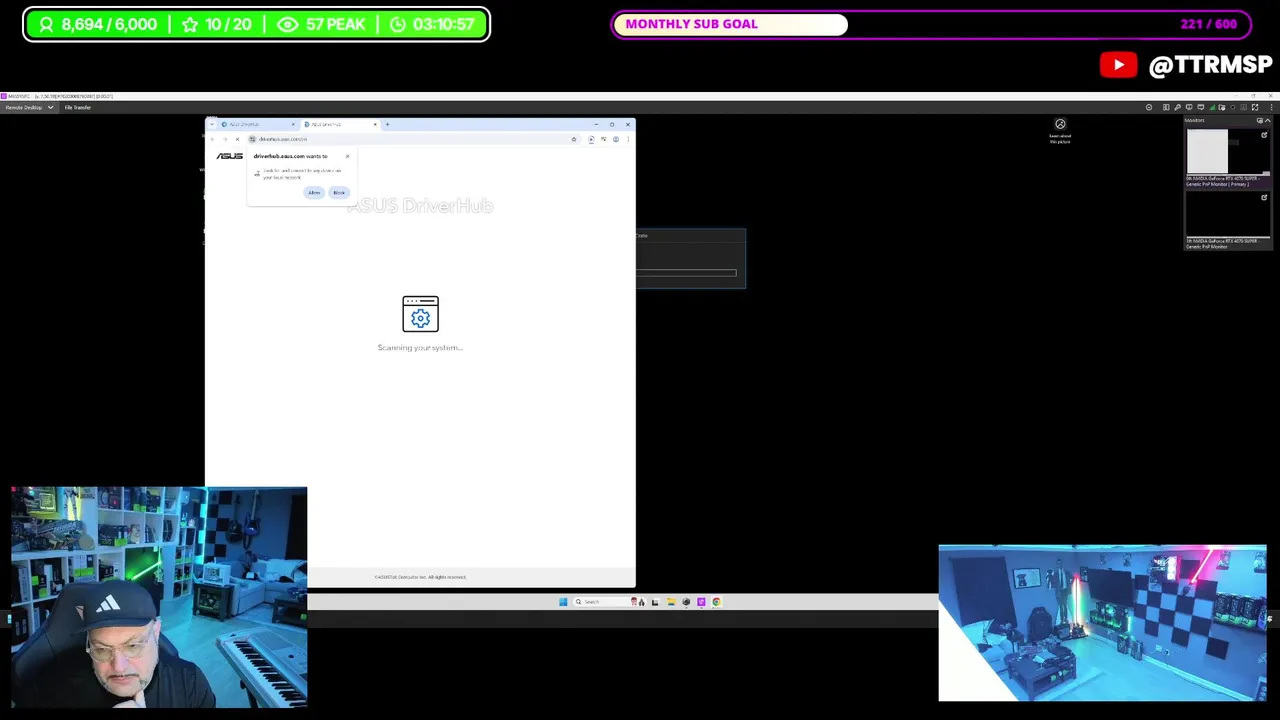This screenshot has height=720, width=1280.
Task: Click the split-view icon in remote toolbar
Action: click(x=1166, y=107)
